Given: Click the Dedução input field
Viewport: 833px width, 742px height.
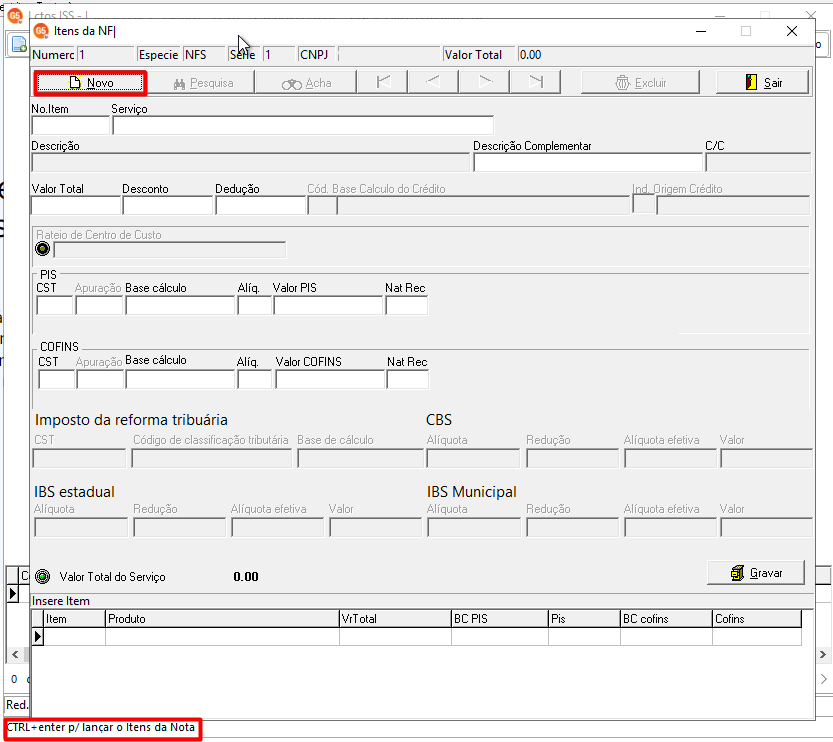Looking at the screenshot, I should (x=260, y=206).
